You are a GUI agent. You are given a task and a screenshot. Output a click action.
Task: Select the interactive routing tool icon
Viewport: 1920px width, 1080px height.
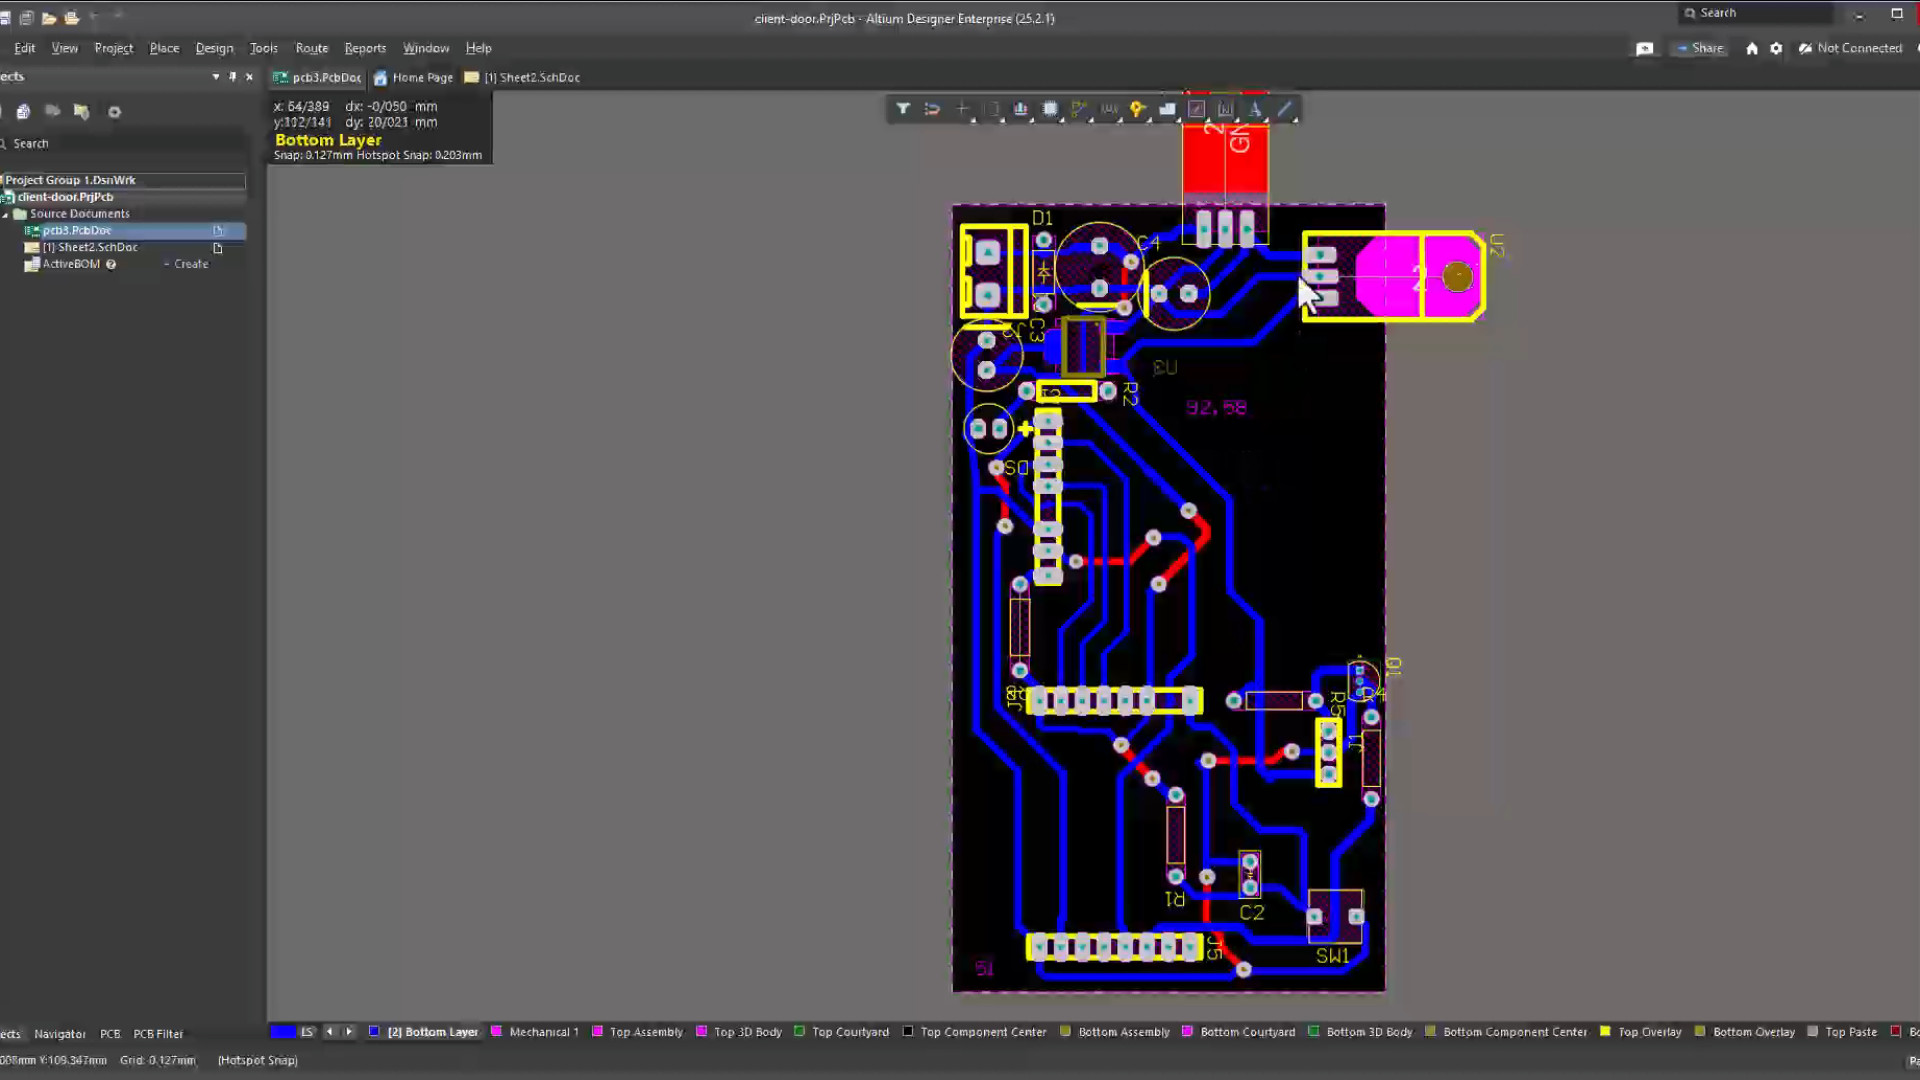[x=1079, y=109]
